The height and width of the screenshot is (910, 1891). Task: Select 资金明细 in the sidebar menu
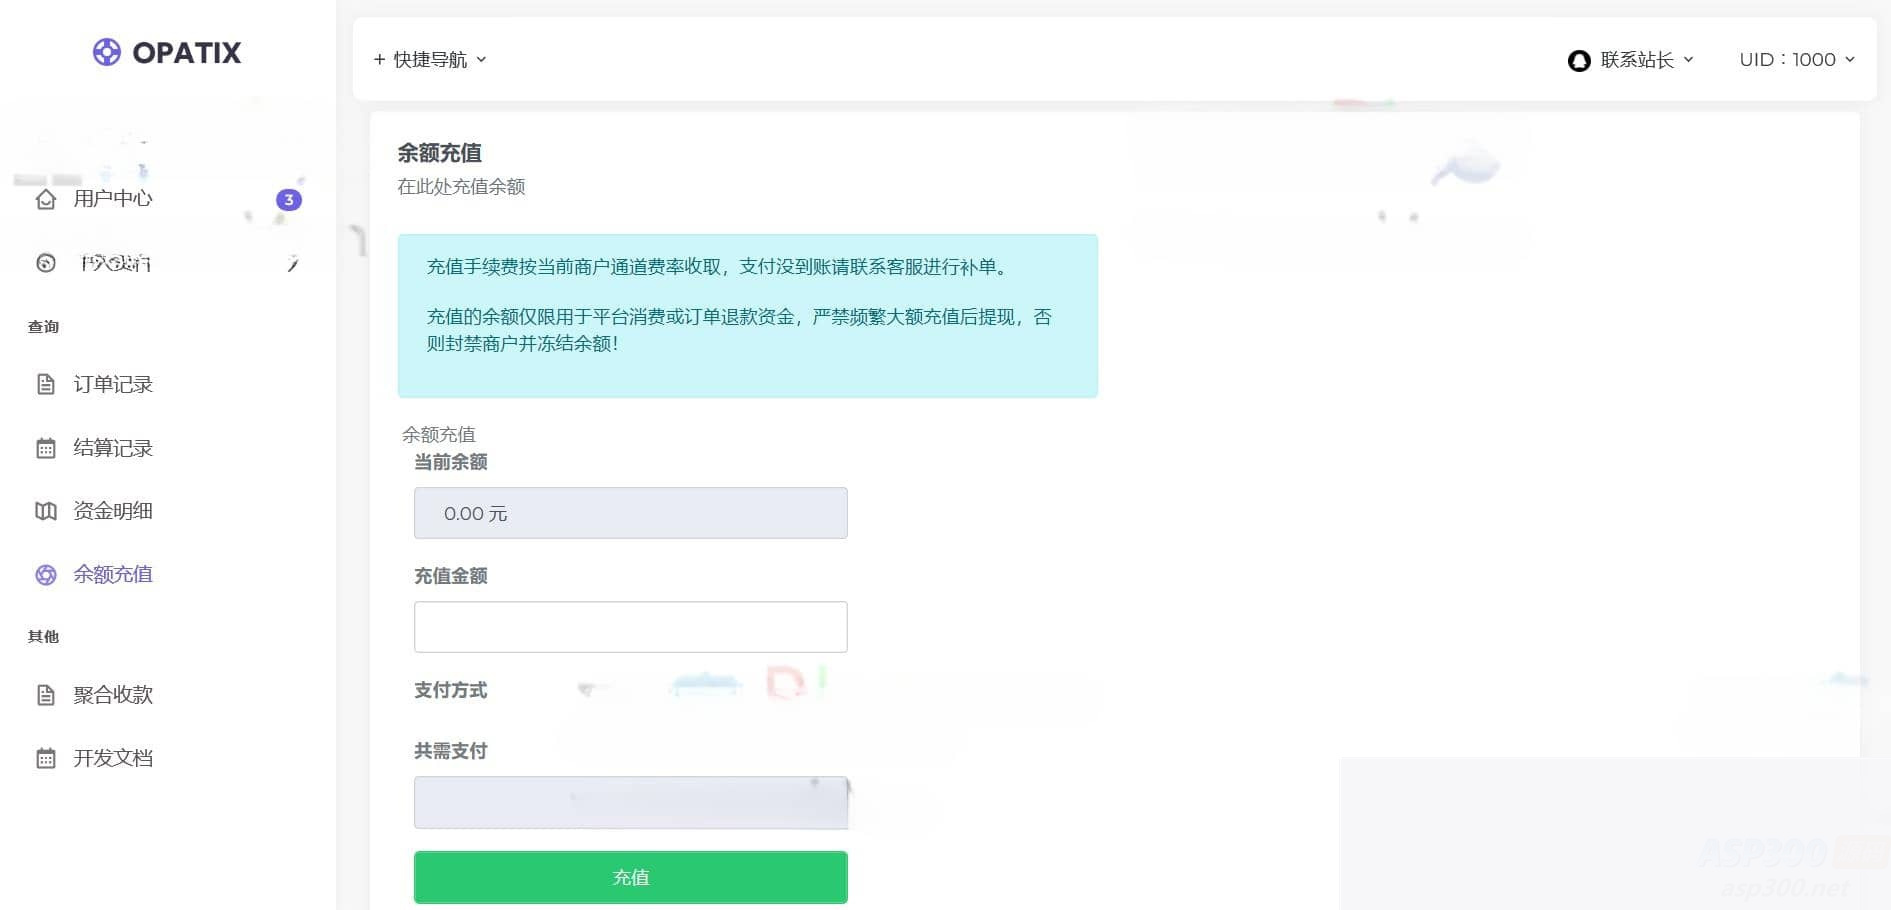click(x=112, y=510)
